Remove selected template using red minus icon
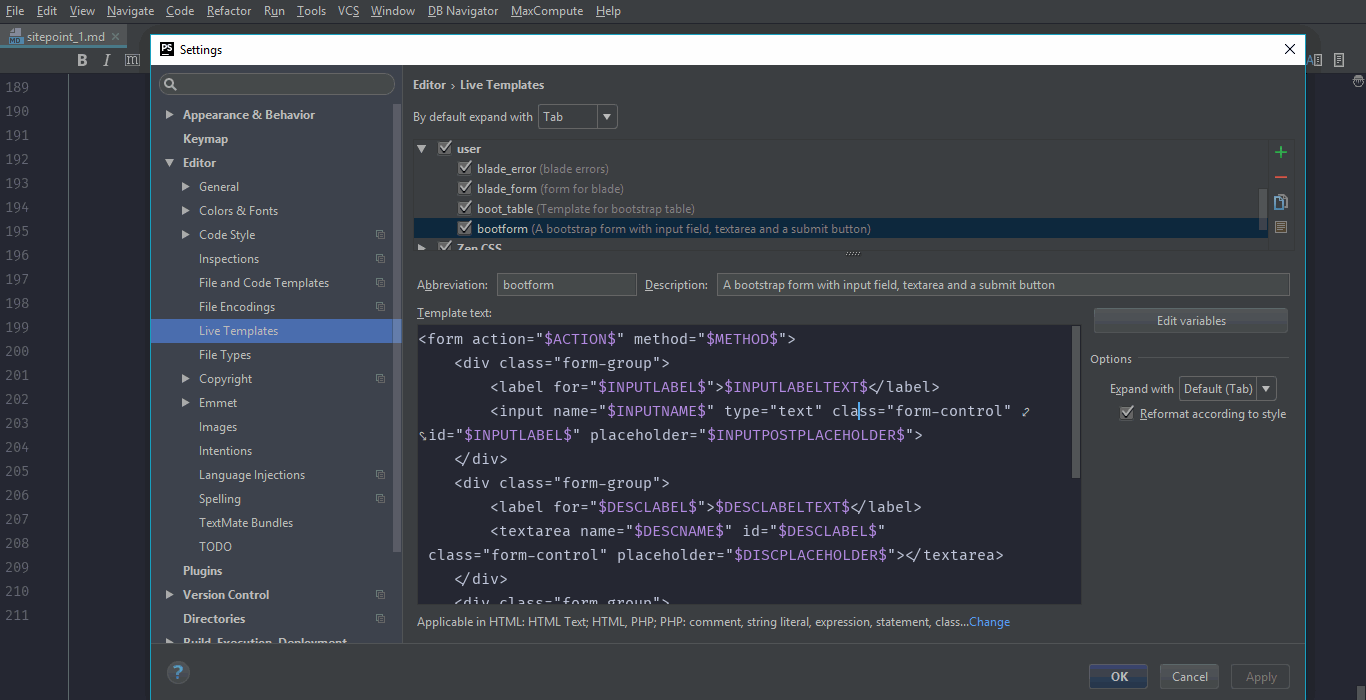The height and width of the screenshot is (700, 1366). [1281, 177]
